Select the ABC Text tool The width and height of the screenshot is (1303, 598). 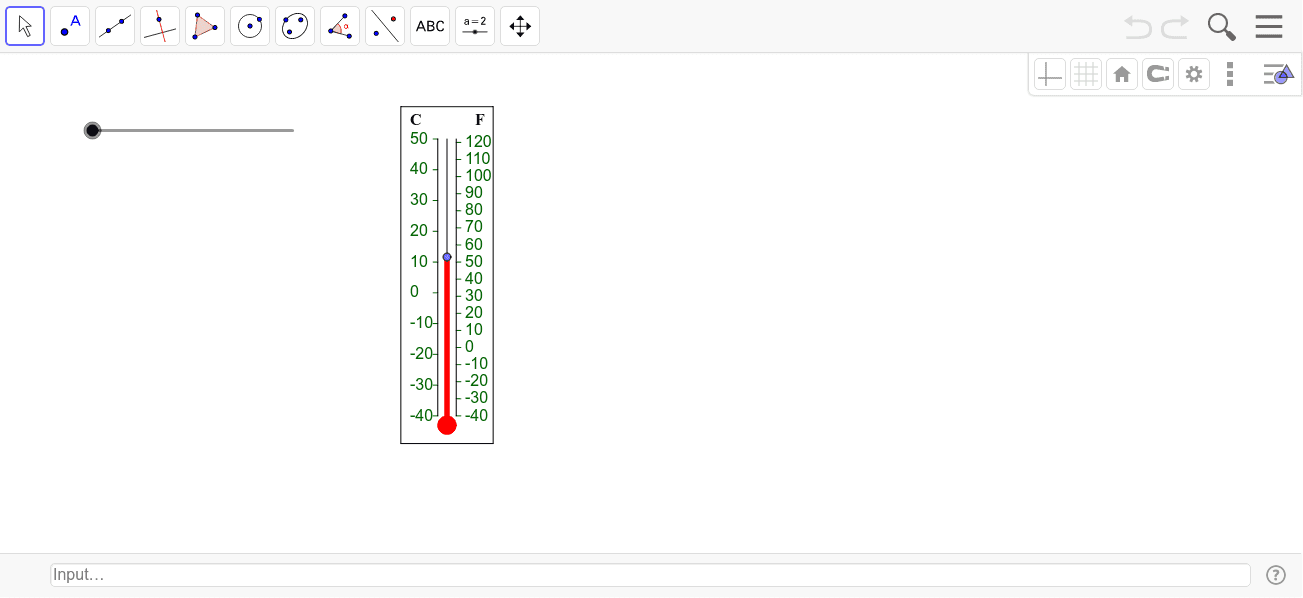point(430,26)
